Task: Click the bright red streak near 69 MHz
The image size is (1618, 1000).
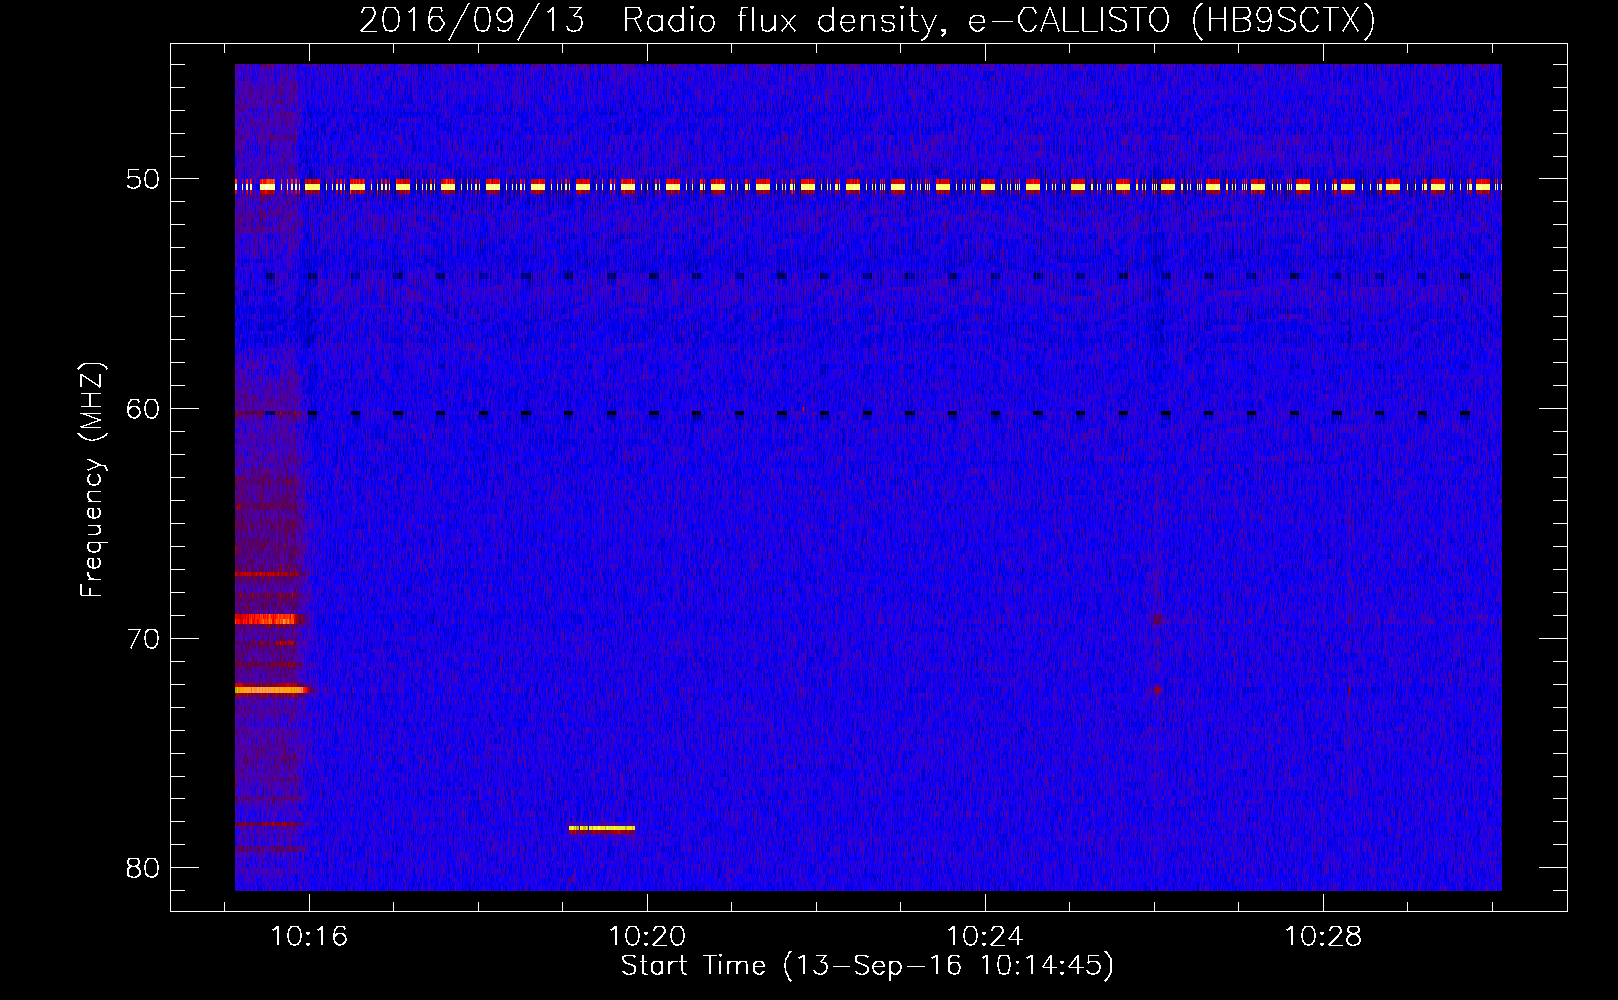Action: tap(268, 619)
